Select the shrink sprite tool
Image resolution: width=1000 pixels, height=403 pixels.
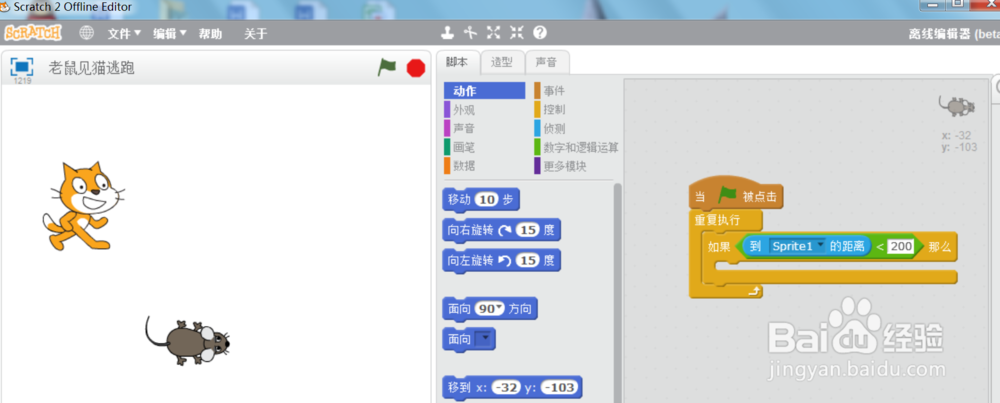(517, 33)
